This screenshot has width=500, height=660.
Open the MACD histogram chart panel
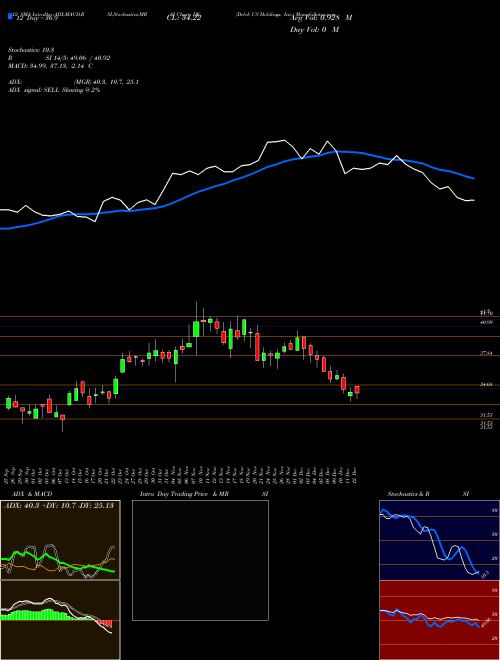click(x=60, y=620)
